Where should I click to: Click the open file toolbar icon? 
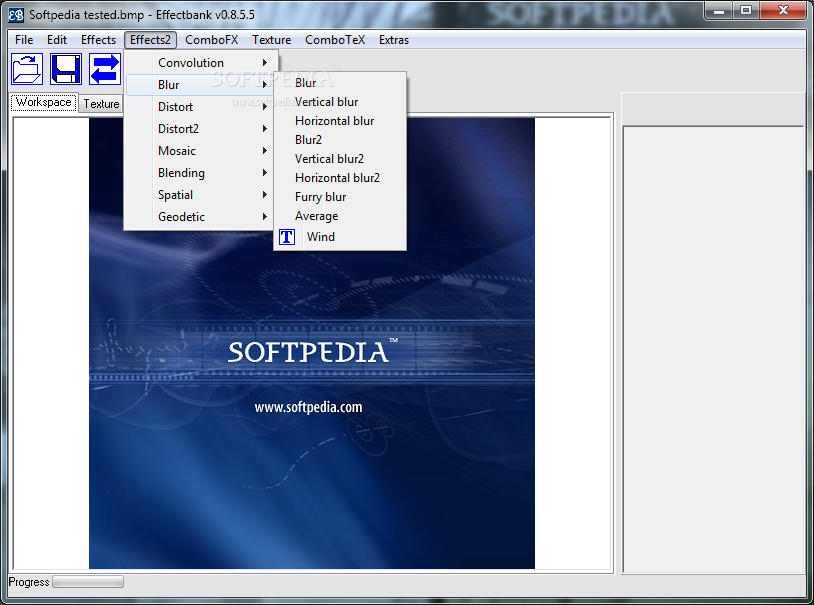[27, 69]
